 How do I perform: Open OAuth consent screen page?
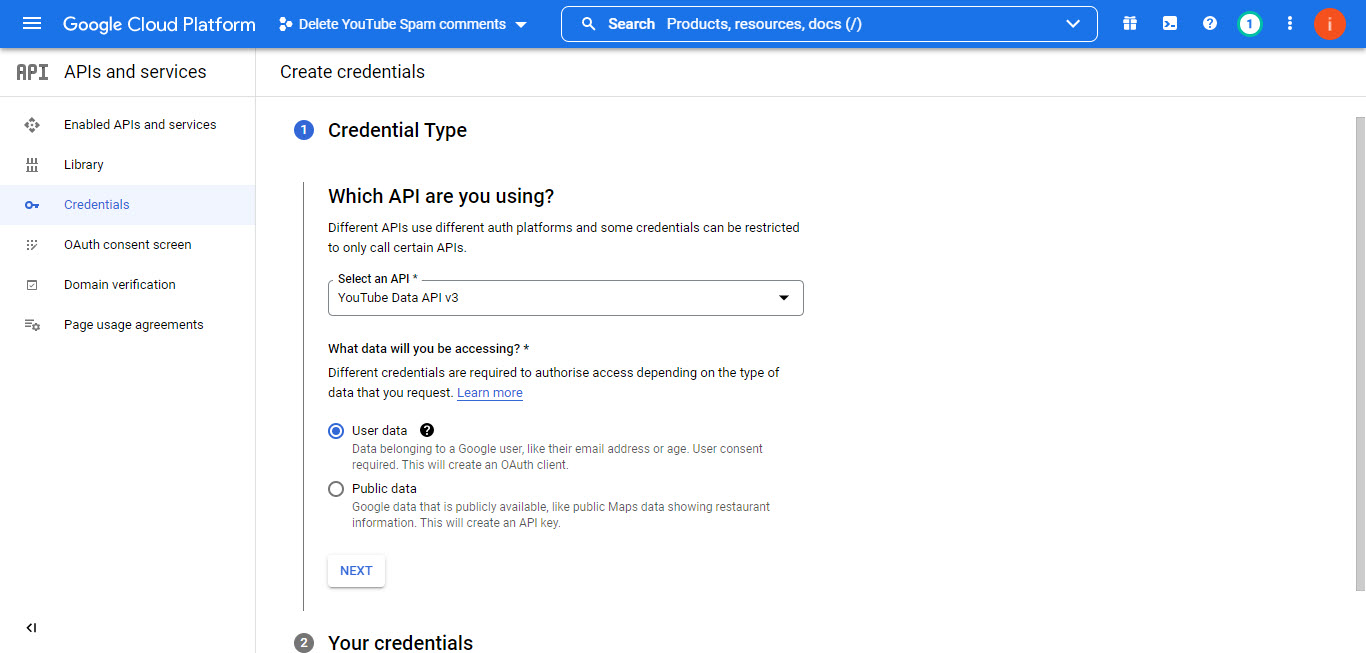(127, 245)
